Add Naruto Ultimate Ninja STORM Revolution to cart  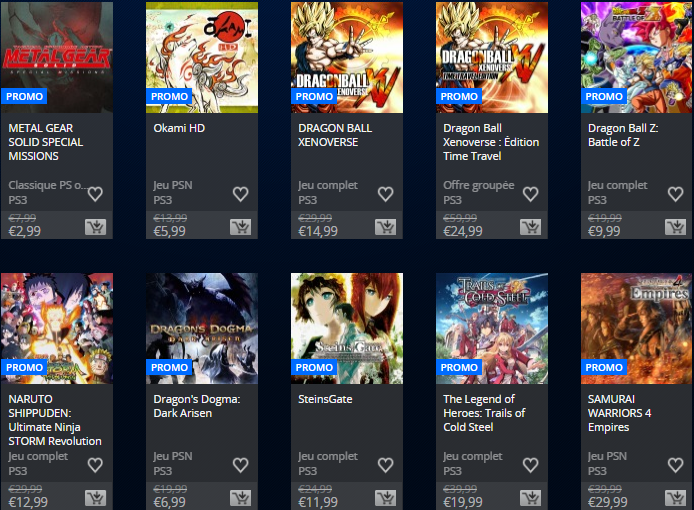(x=96, y=498)
